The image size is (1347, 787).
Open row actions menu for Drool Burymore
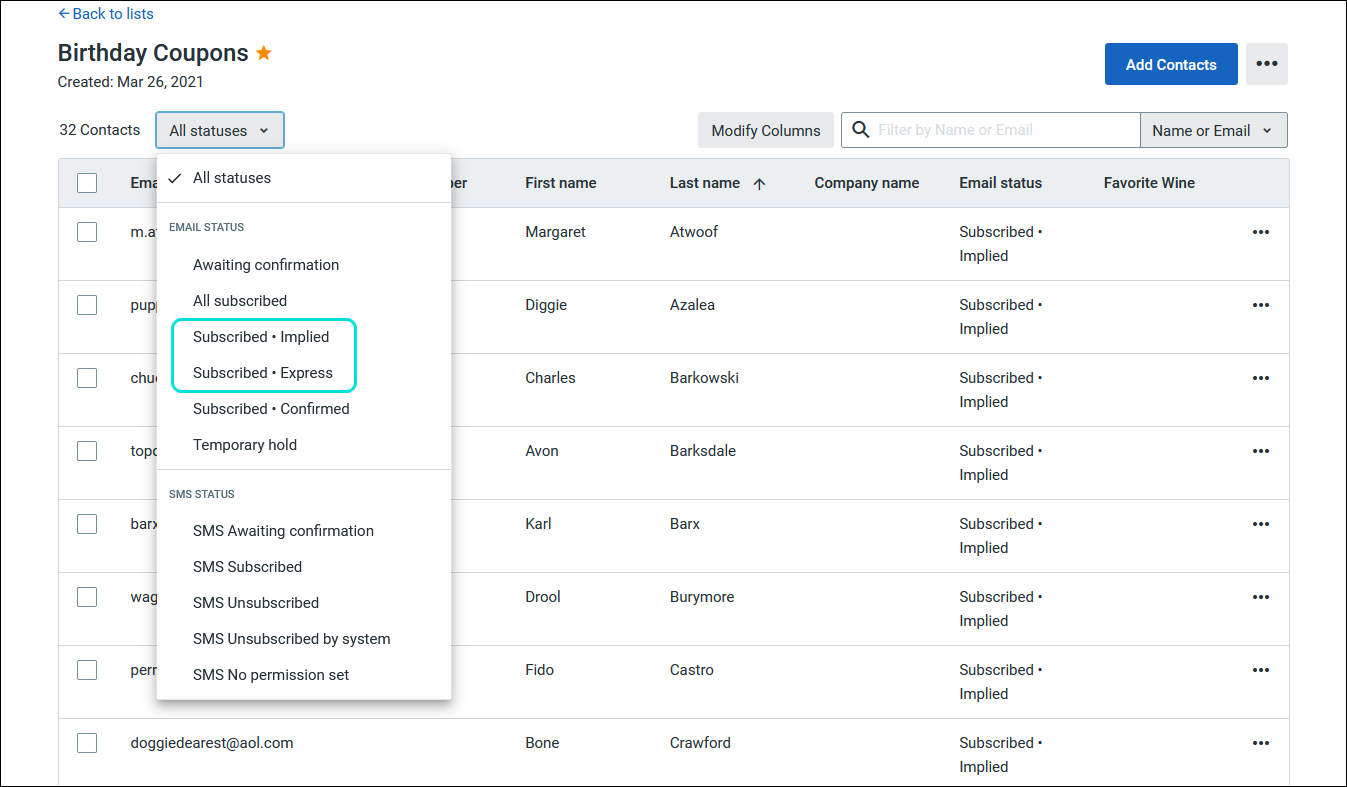coord(1261,597)
